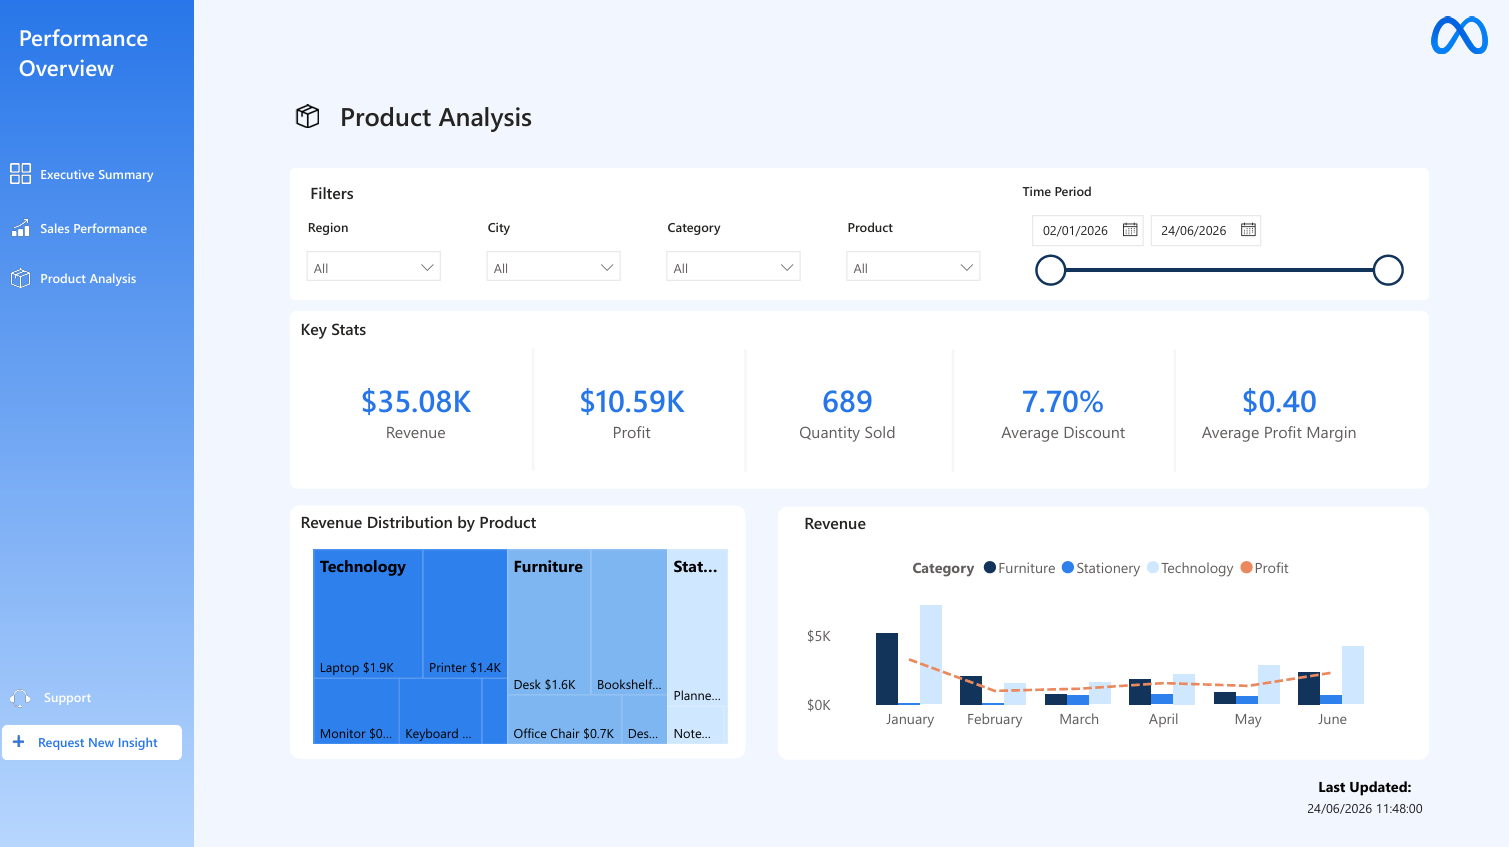
Task: Click the Meta logo icon
Action: [1459, 36]
